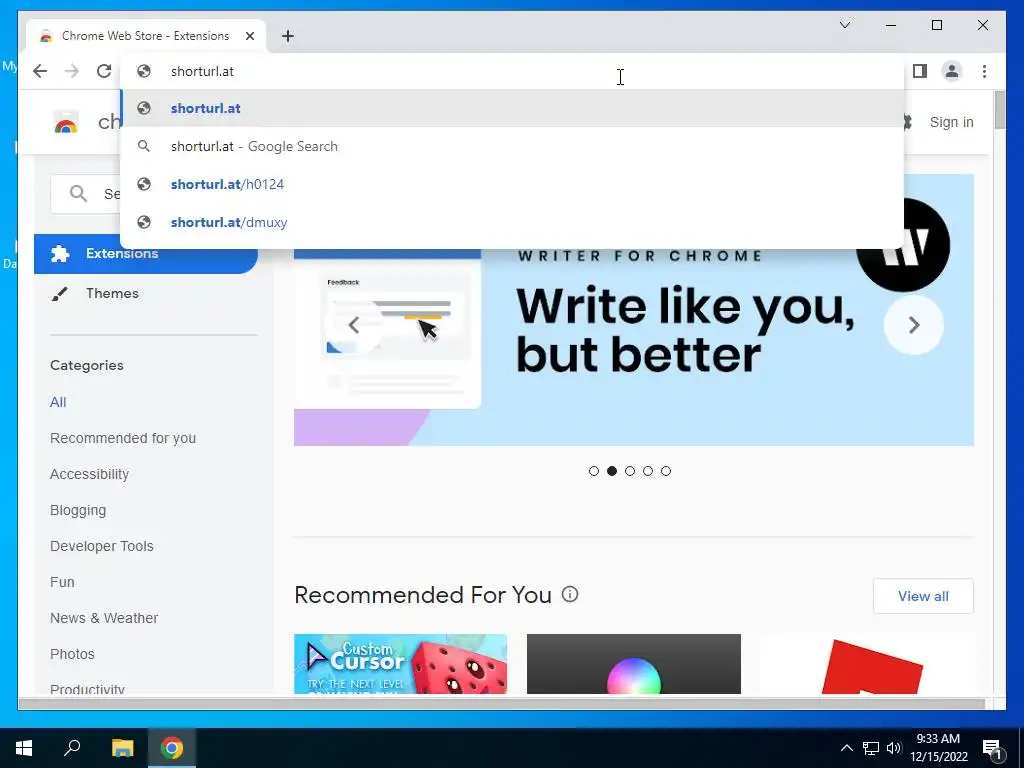The width and height of the screenshot is (1024, 768).
Task: Open the Developer Tools category
Action: [102, 546]
